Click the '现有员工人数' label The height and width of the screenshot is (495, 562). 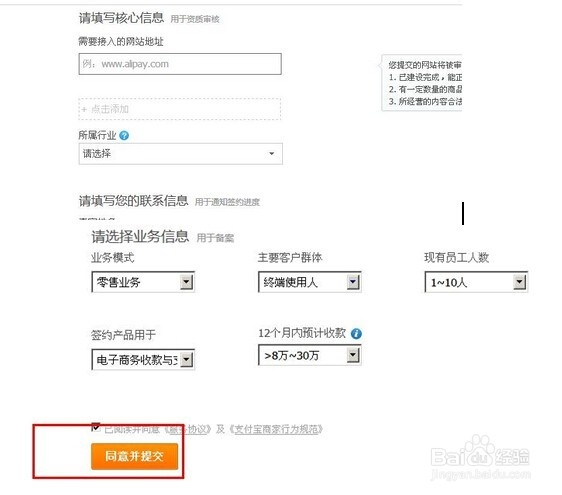457,257
